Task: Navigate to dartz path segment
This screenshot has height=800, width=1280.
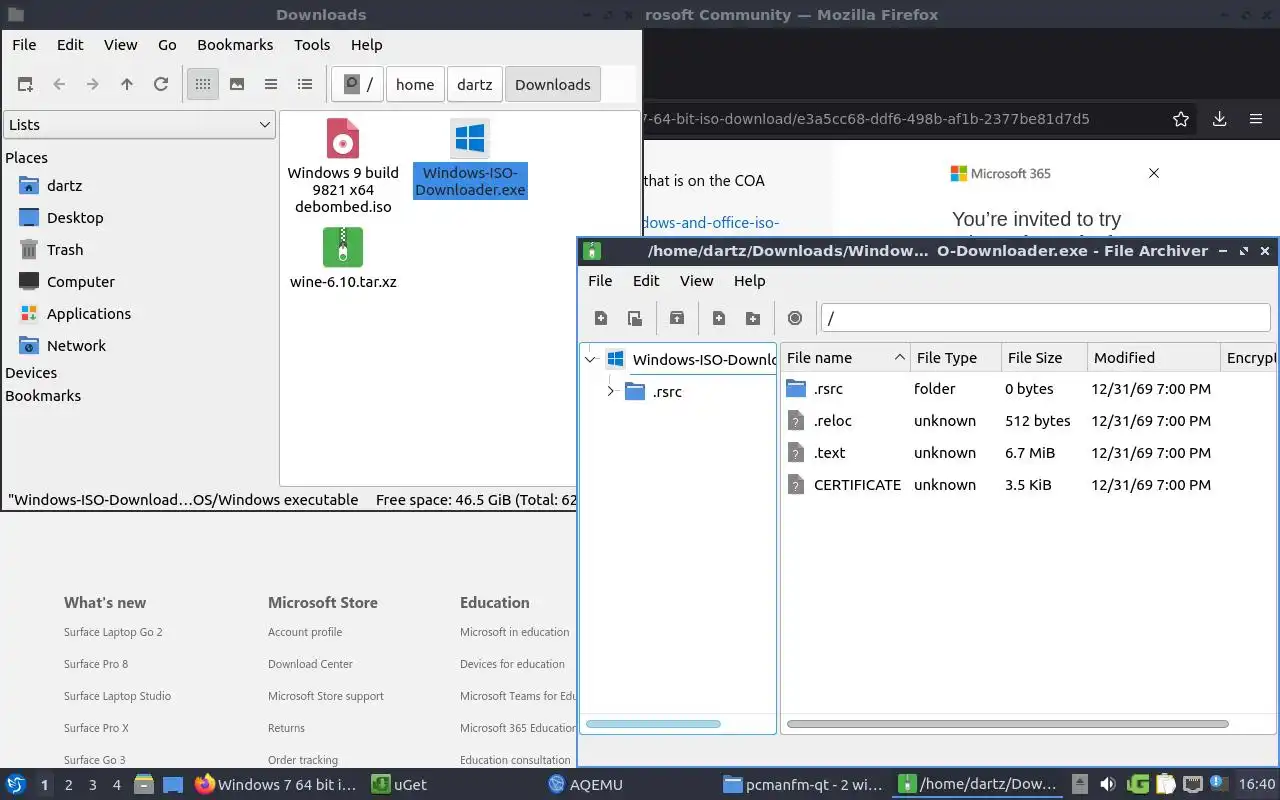Action: pyautogui.click(x=475, y=85)
